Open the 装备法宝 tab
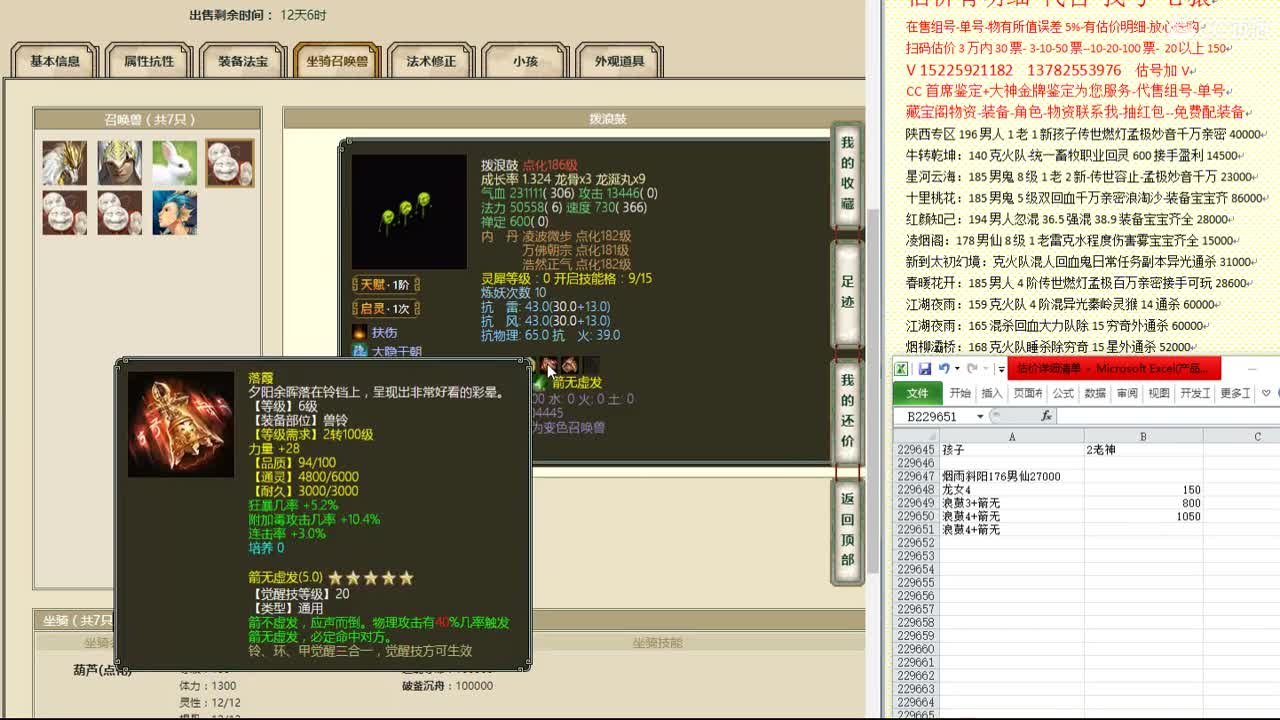The width and height of the screenshot is (1280, 720). (243, 61)
